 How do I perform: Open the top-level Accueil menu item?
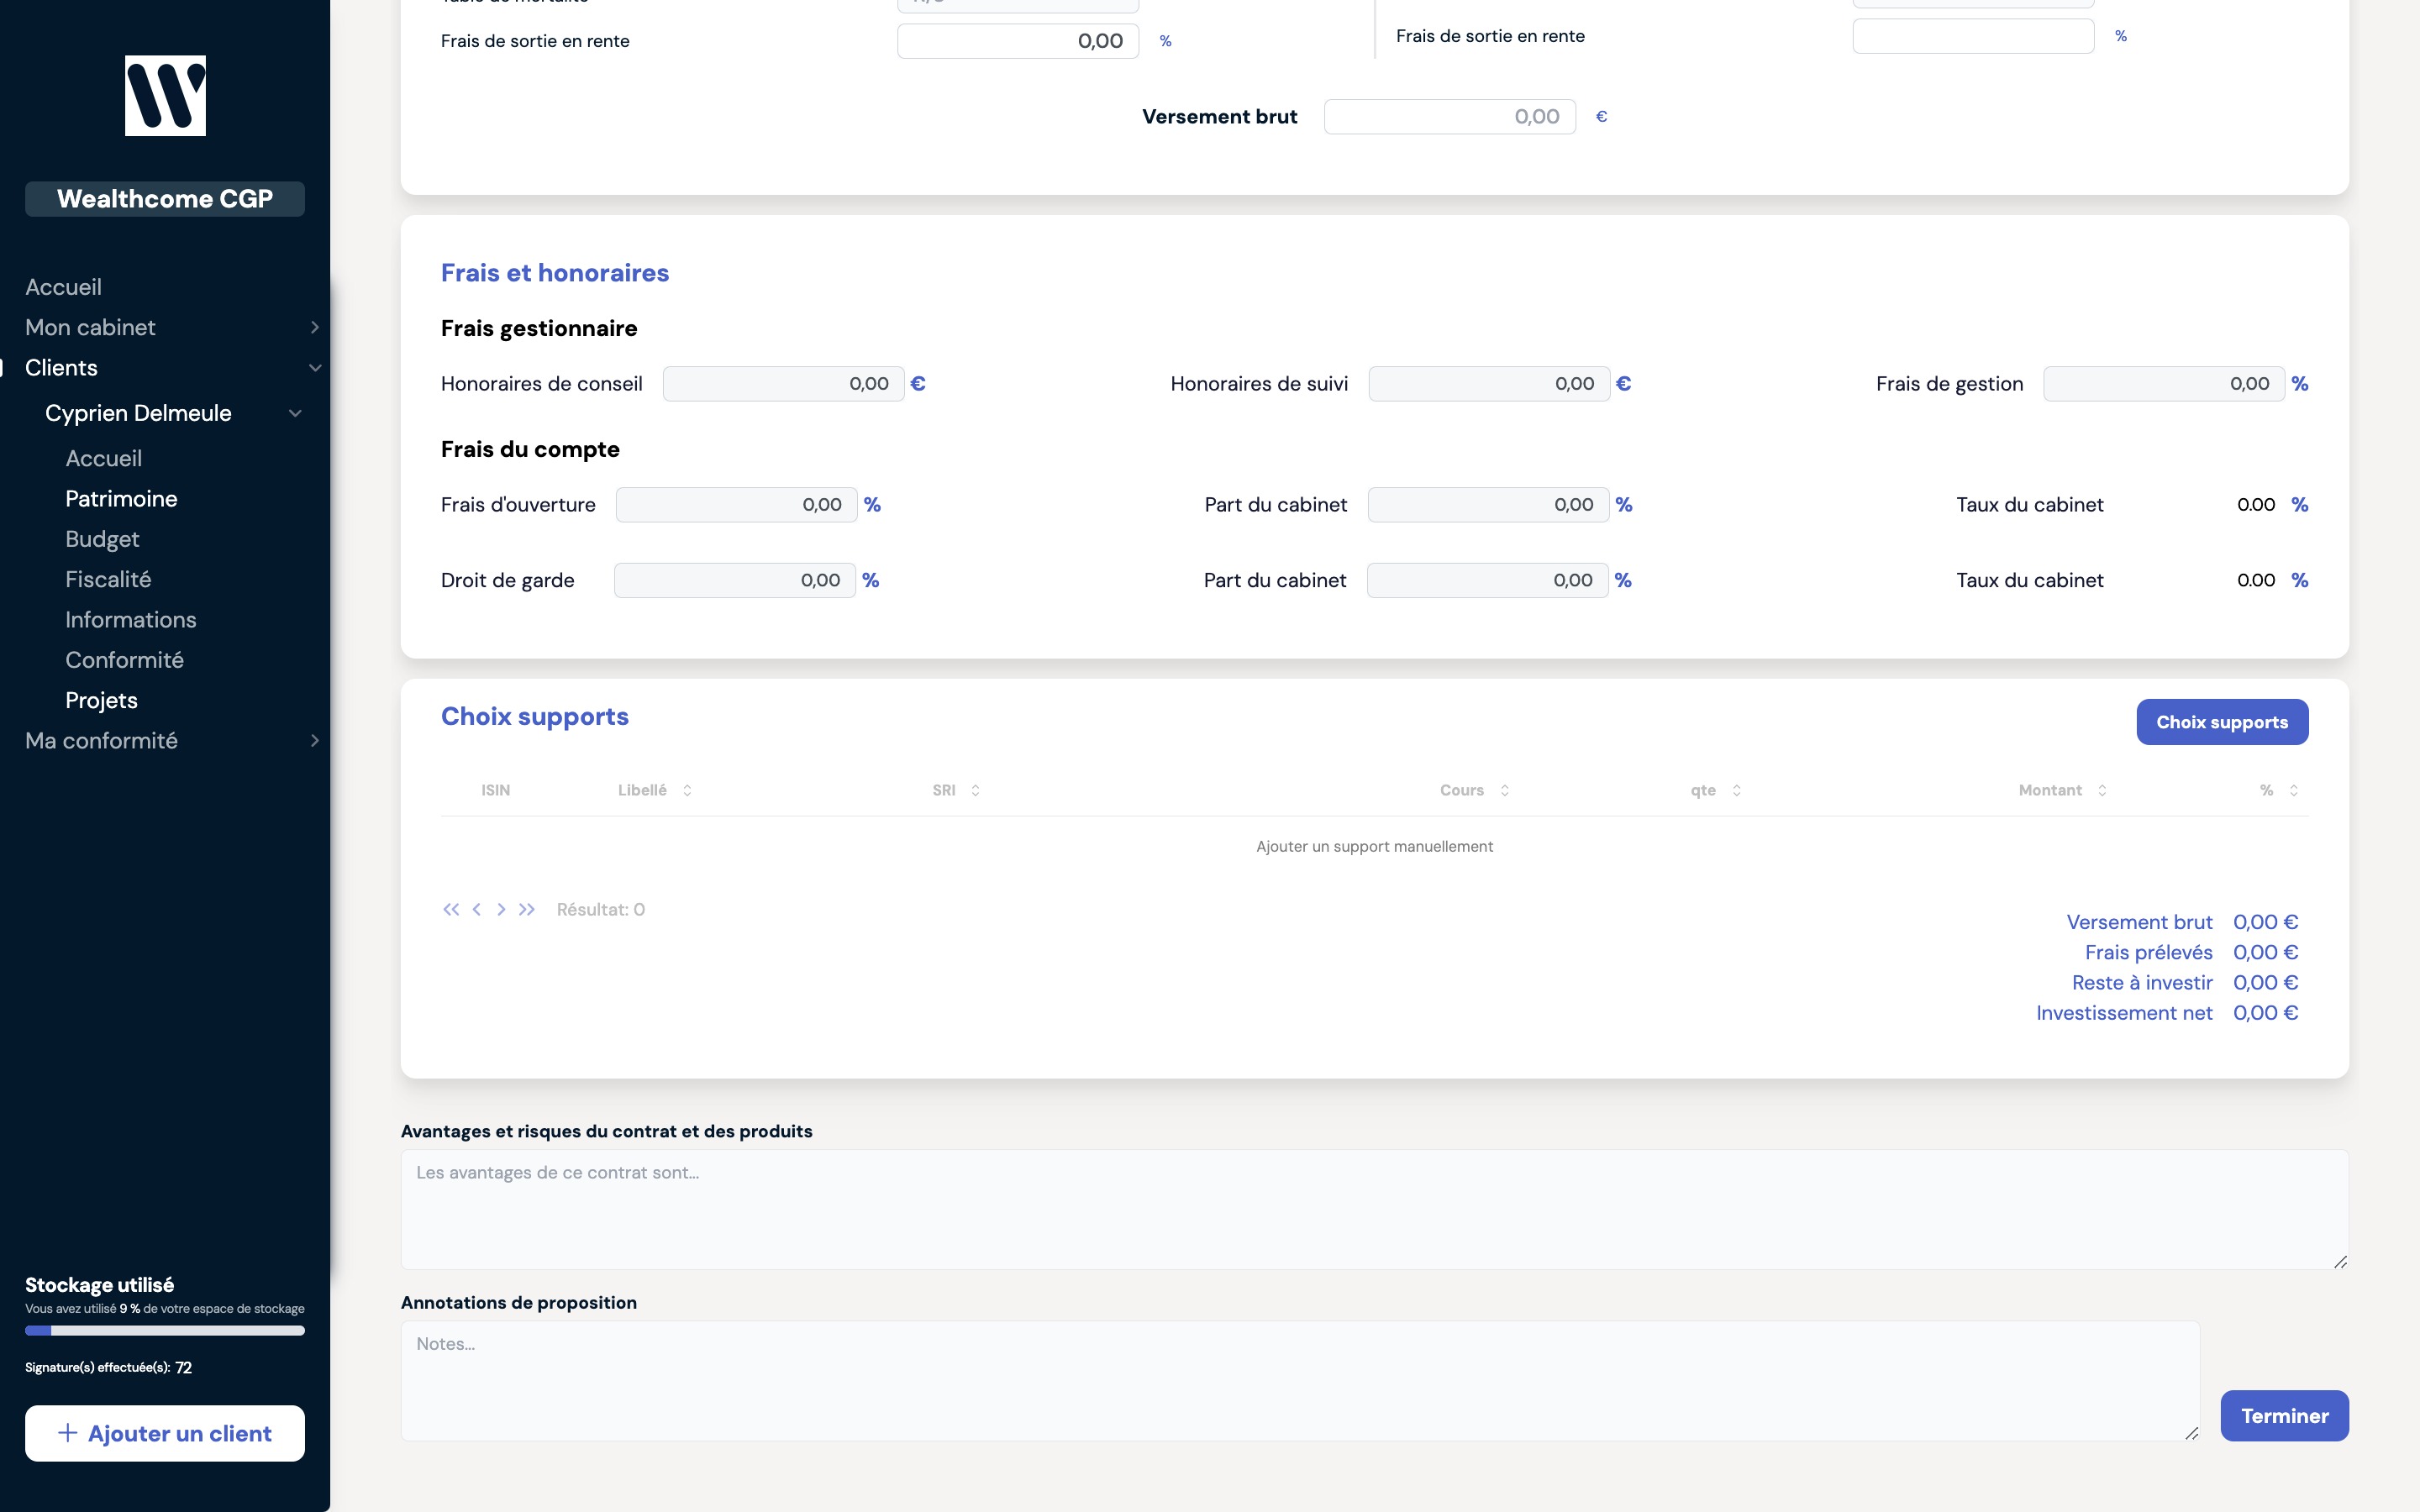pos(63,287)
